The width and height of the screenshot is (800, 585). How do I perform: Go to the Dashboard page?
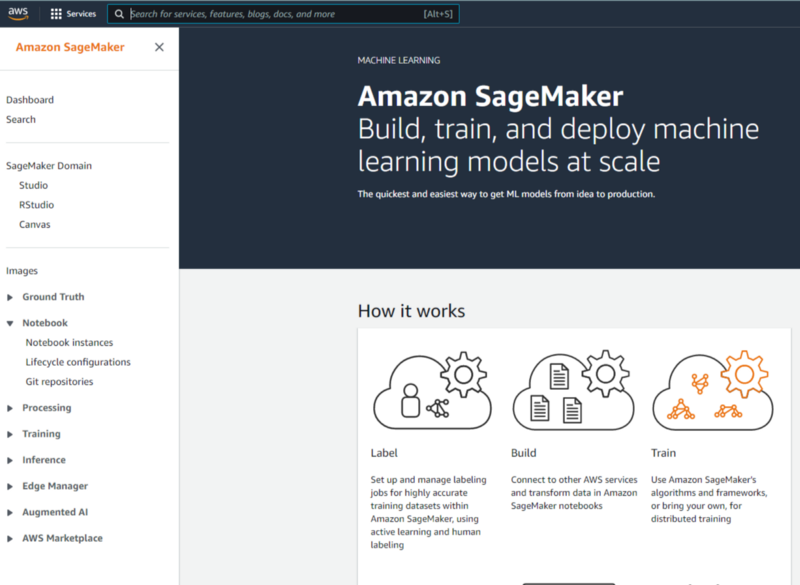point(30,100)
